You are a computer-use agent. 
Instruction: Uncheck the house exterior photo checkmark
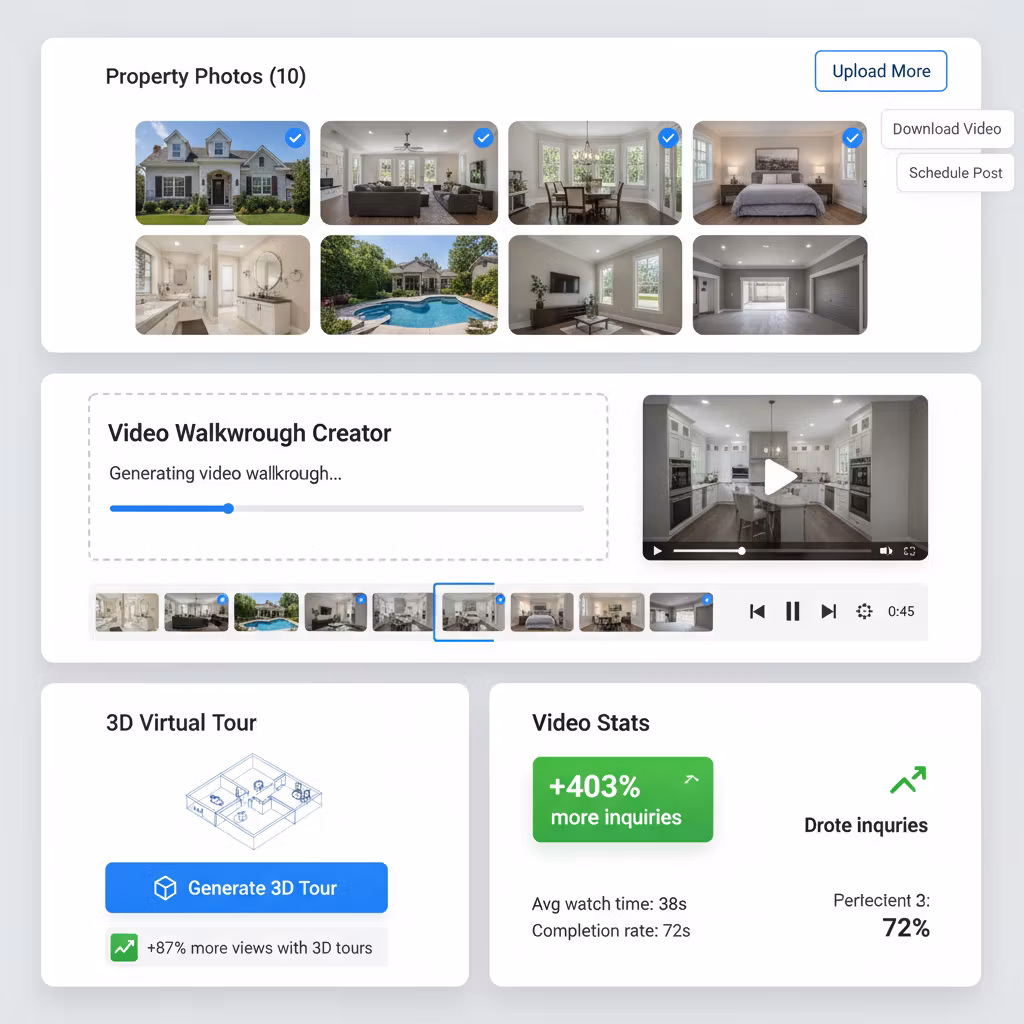pos(295,138)
